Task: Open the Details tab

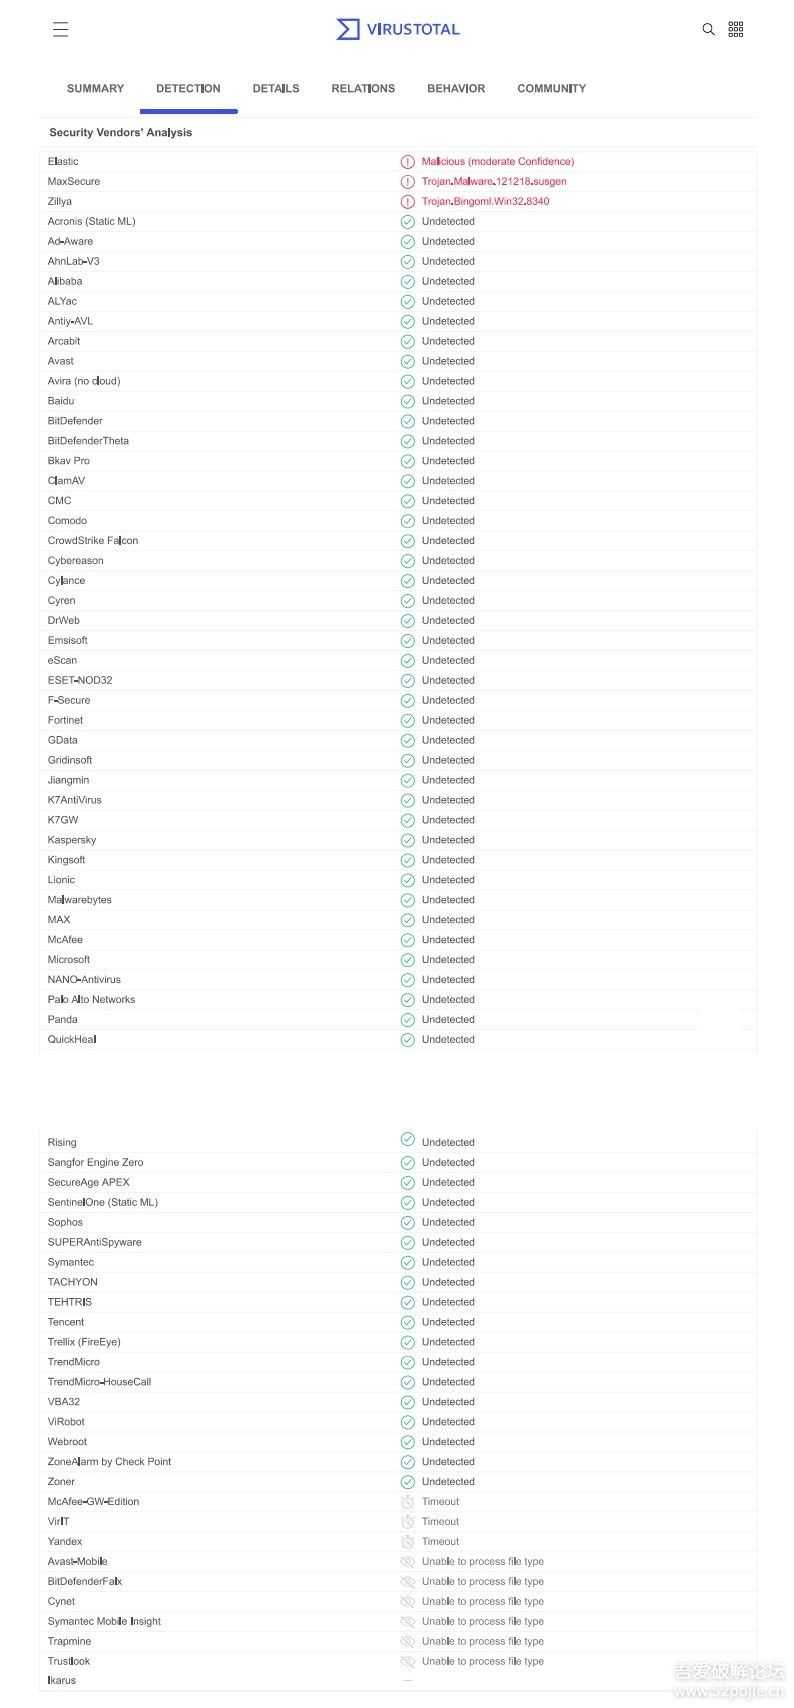Action: pyautogui.click(x=276, y=89)
